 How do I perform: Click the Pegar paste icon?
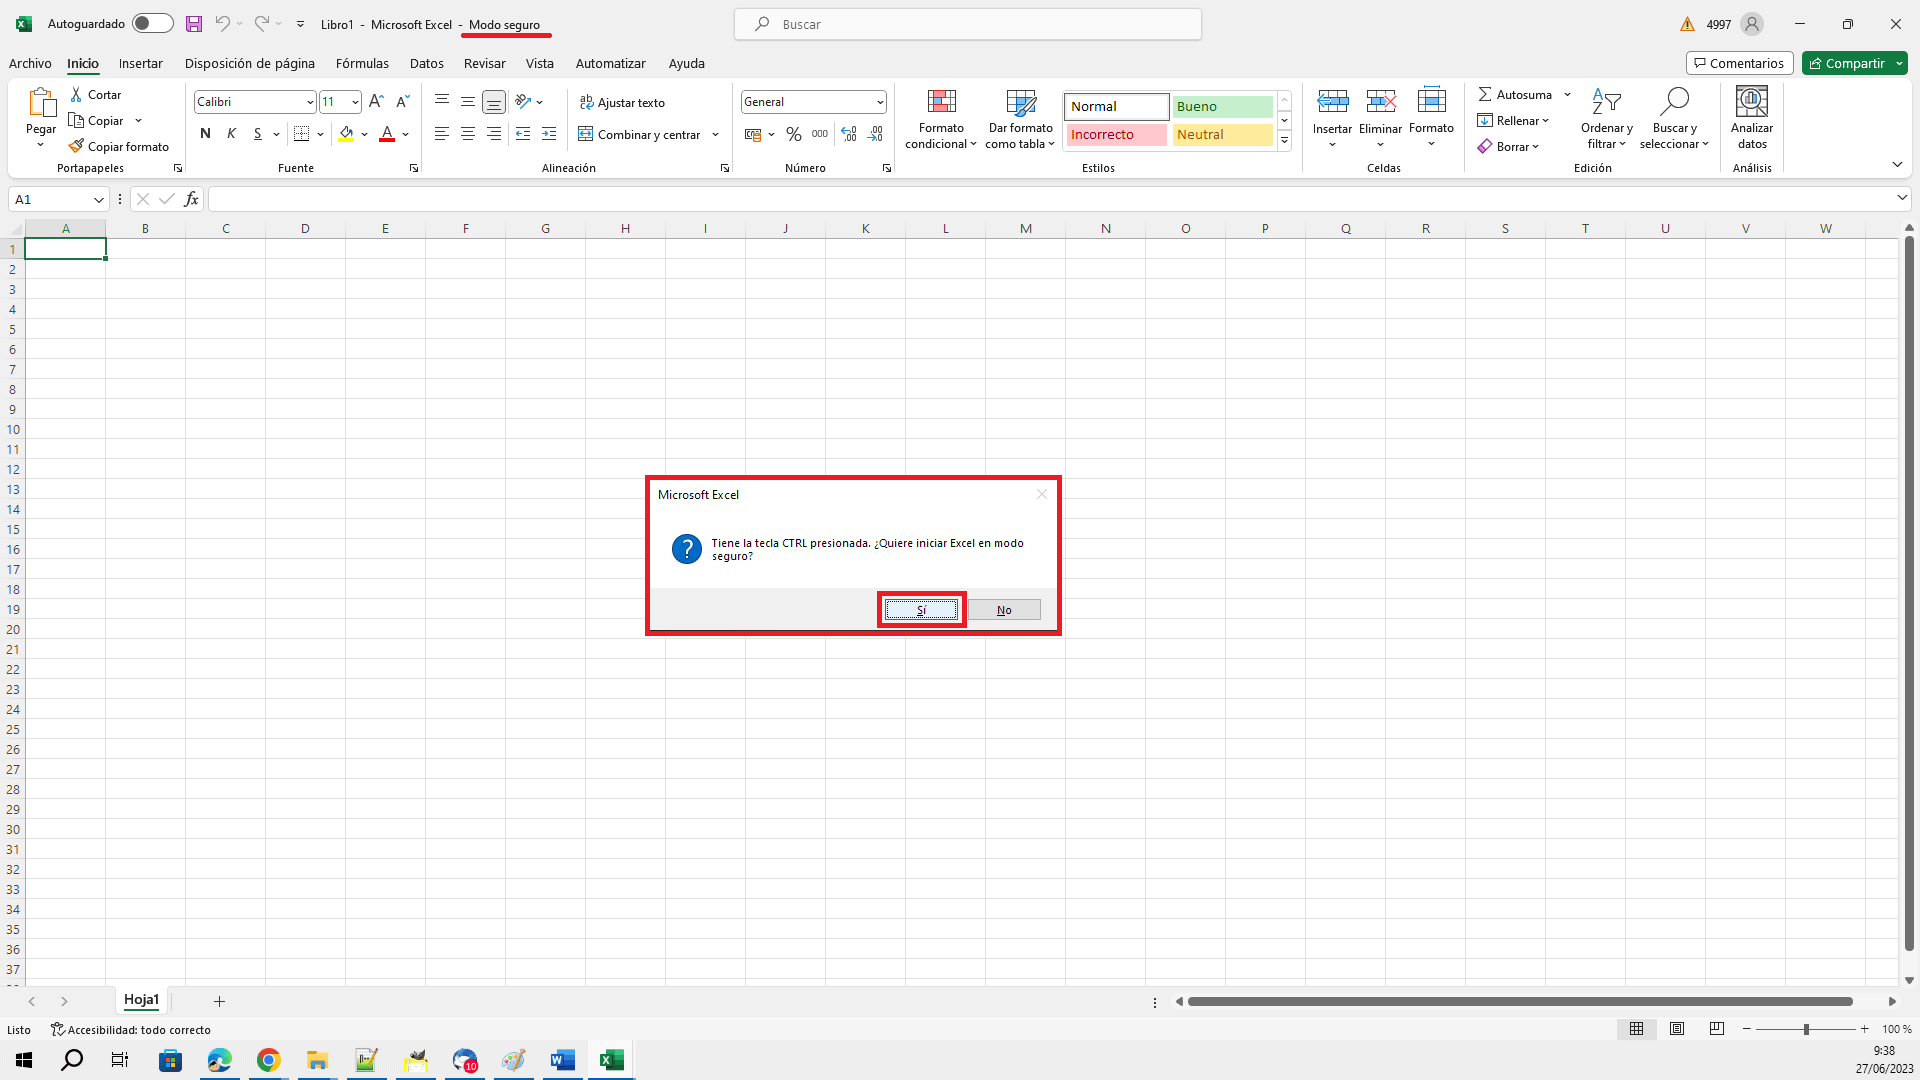tap(41, 102)
